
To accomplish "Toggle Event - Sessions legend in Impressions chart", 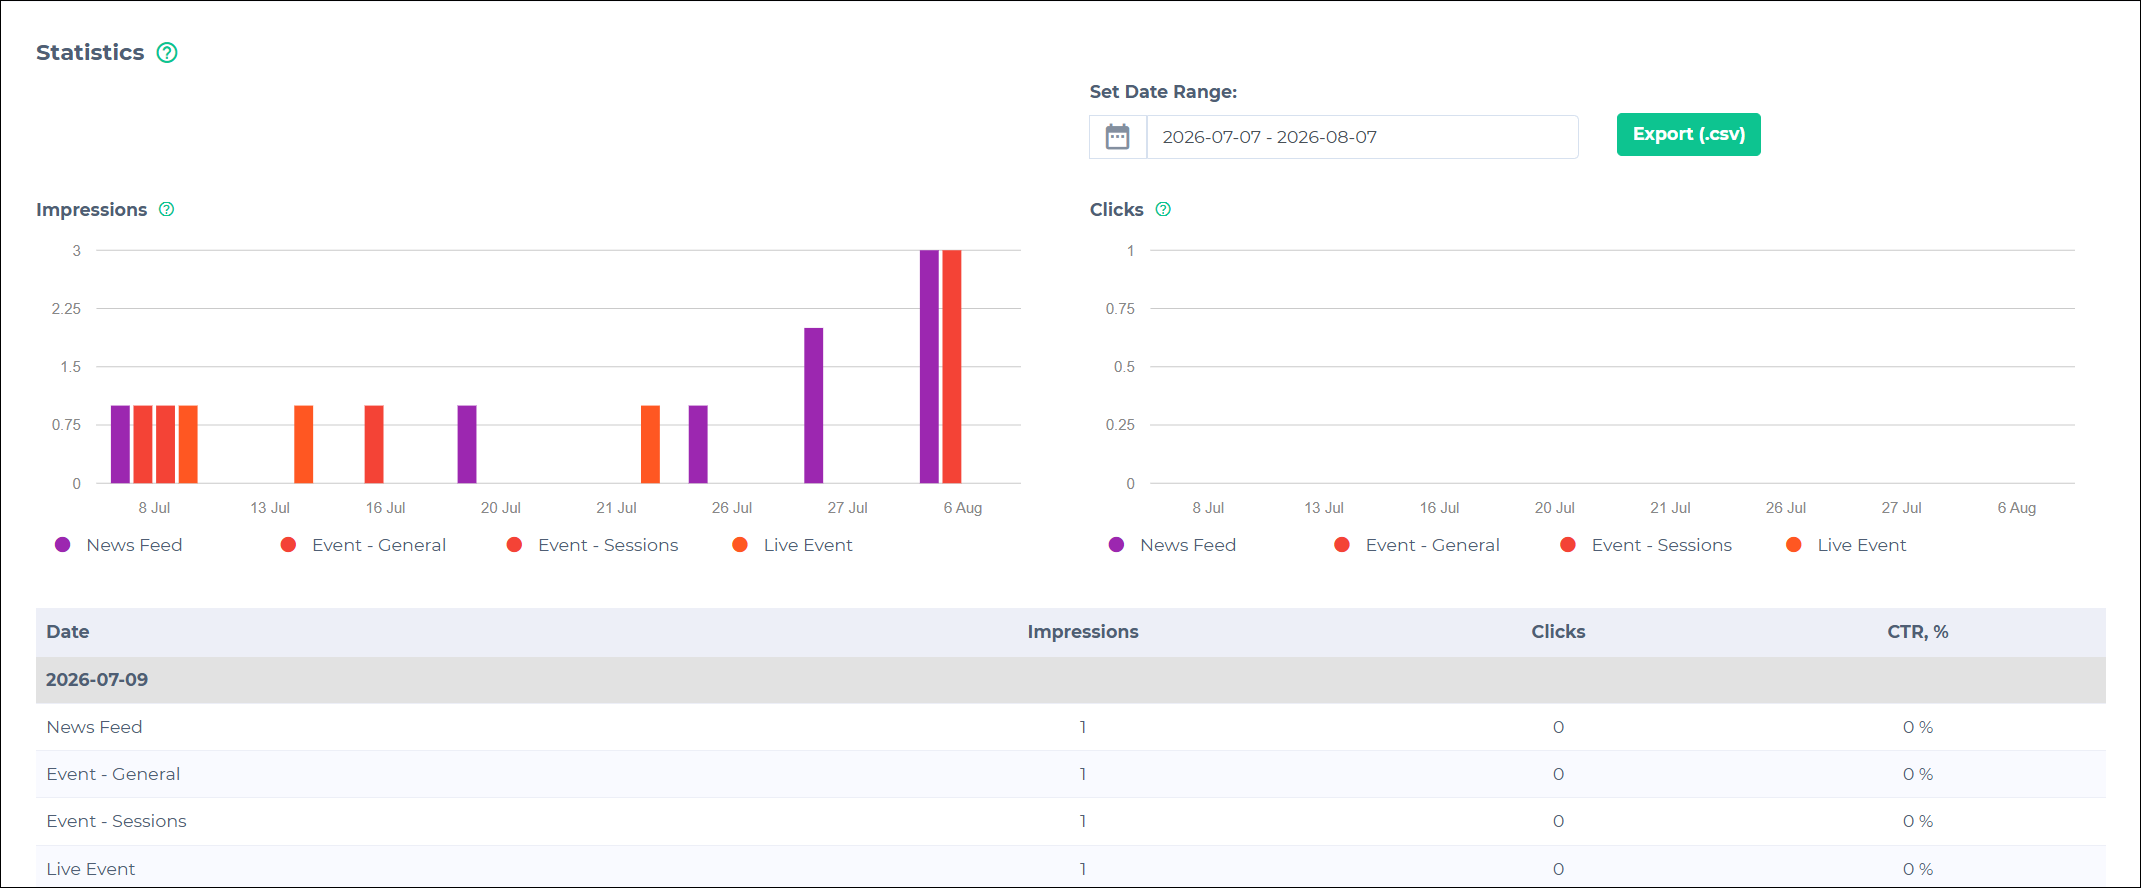I will click(x=592, y=545).
